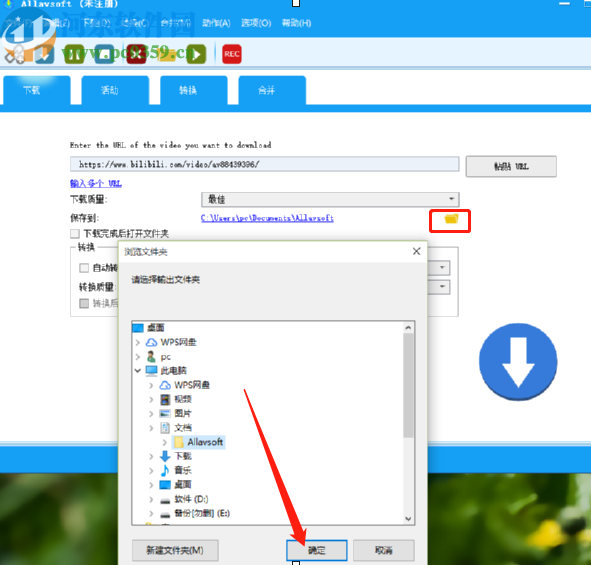This screenshot has width=591, height=565.
Task: Open the 动作(A) menu
Action: click(216, 23)
